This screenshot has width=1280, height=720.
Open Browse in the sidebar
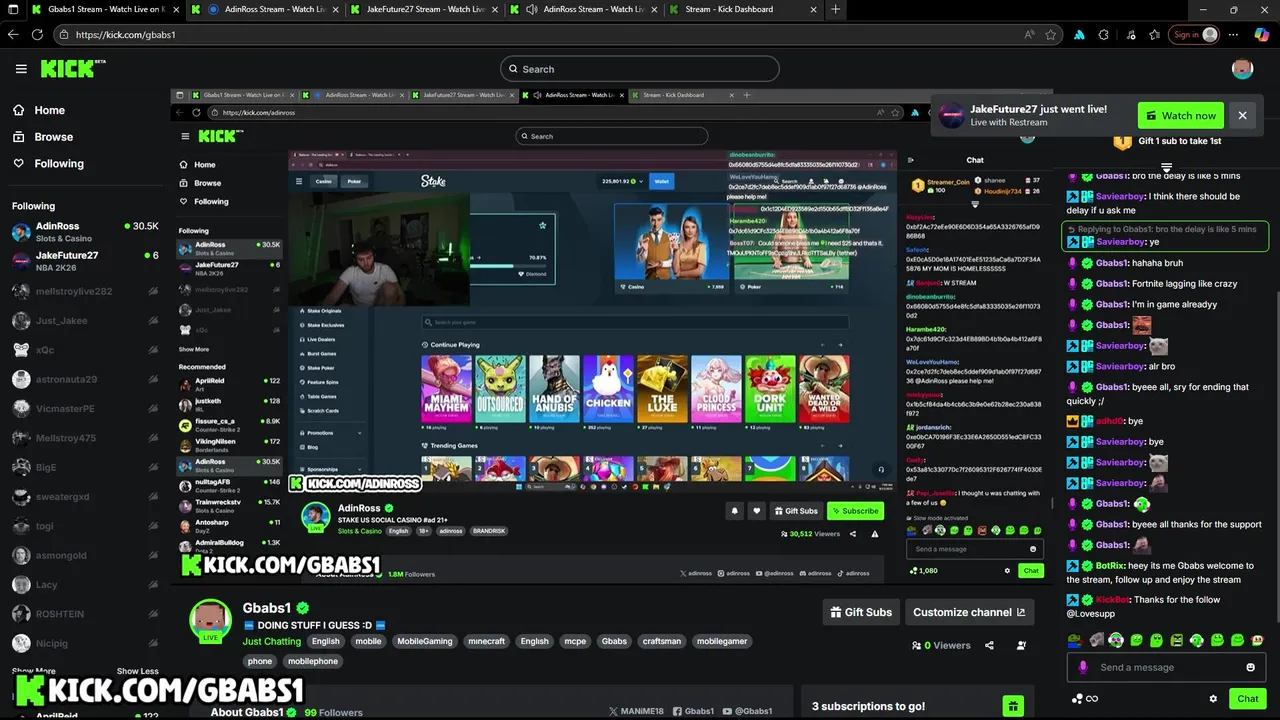click(53, 137)
